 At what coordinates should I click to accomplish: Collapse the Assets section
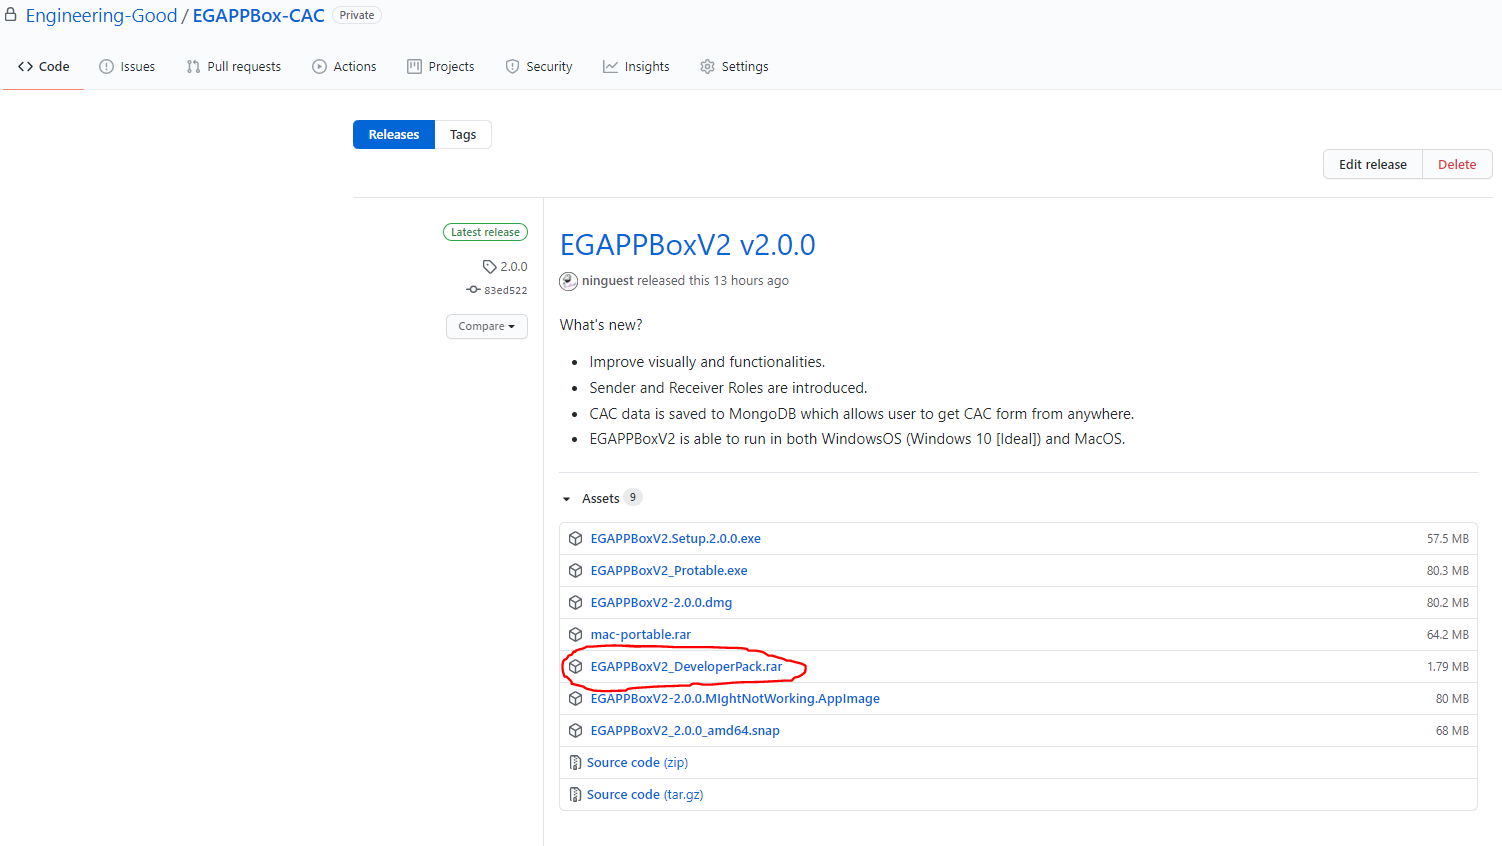[567, 499]
